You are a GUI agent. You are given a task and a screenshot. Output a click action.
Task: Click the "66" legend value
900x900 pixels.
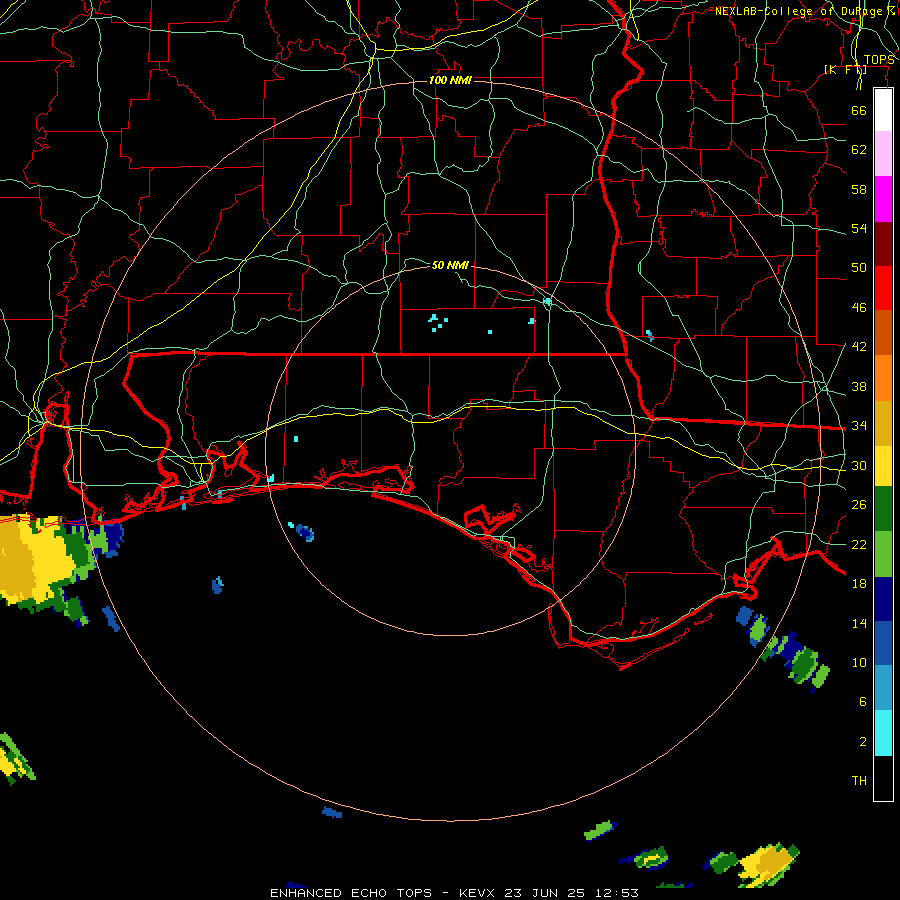[859, 110]
